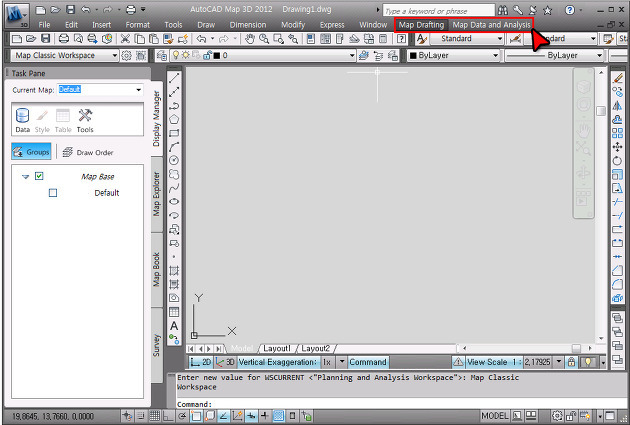The height and width of the screenshot is (425, 630).
Task: Select the Ellipse draw tool
Action: (174, 202)
